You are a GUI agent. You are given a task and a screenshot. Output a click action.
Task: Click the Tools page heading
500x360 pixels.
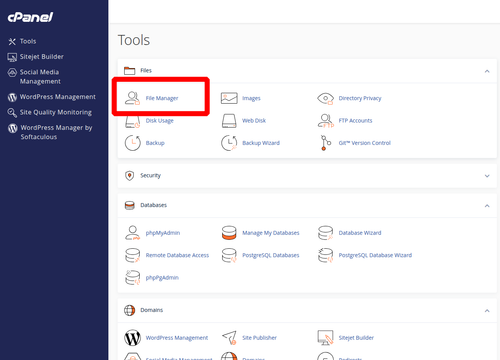tap(134, 40)
